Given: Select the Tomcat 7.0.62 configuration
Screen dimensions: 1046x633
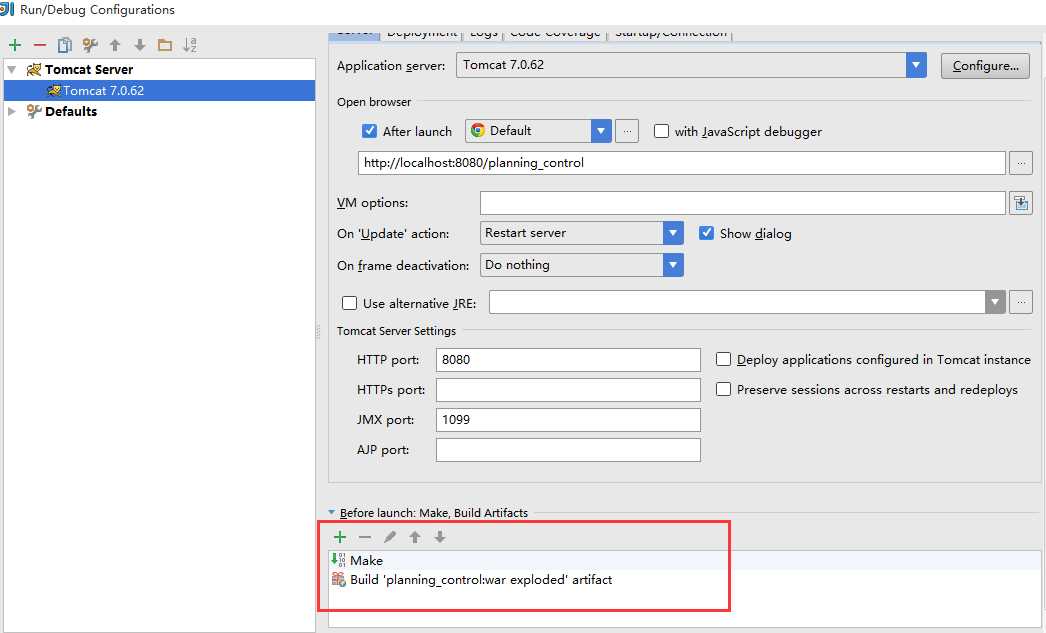Looking at the screenshot, I should click(x=159, y=91).
